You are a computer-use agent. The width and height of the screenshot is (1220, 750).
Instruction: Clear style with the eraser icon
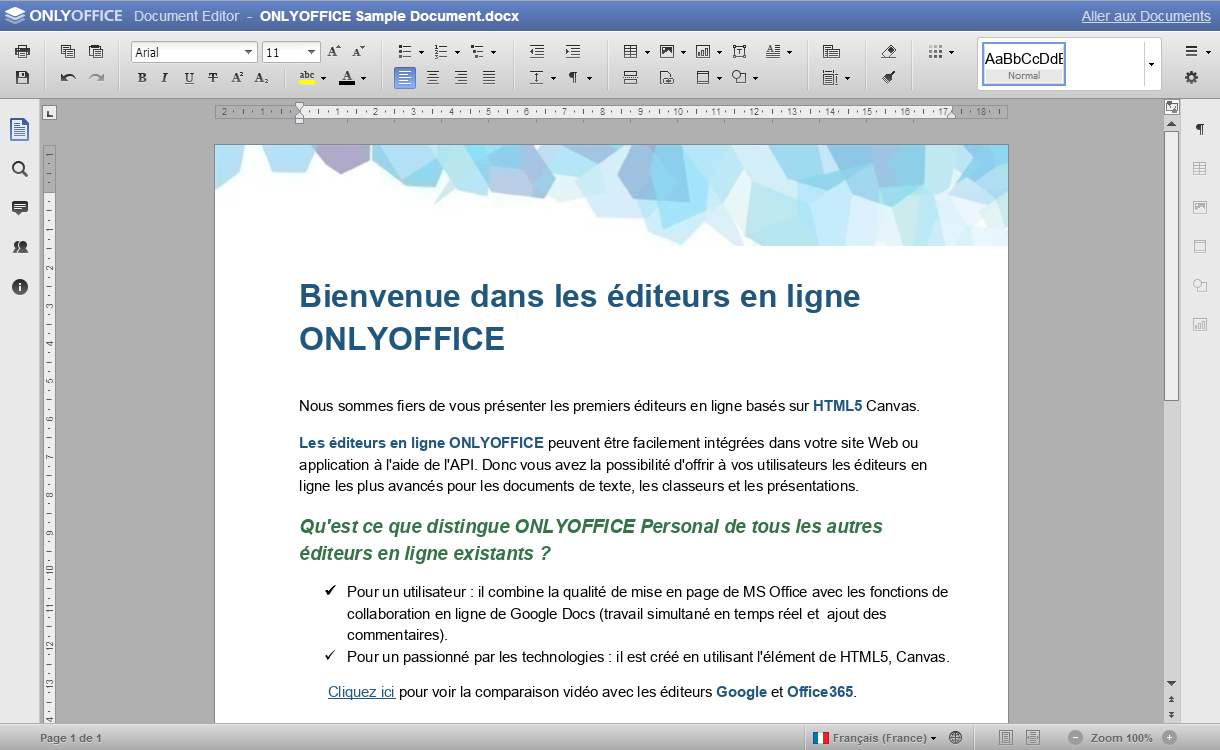889,52
